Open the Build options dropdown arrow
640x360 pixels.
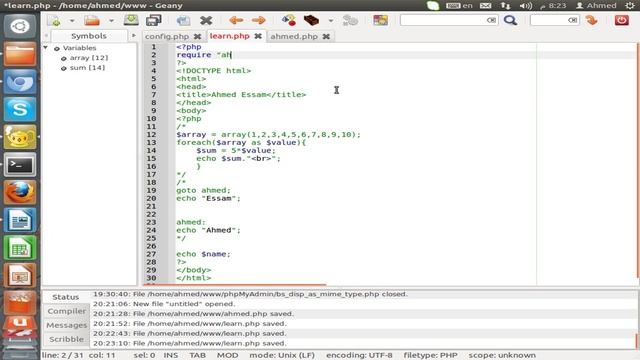click(x=331, y=20)
